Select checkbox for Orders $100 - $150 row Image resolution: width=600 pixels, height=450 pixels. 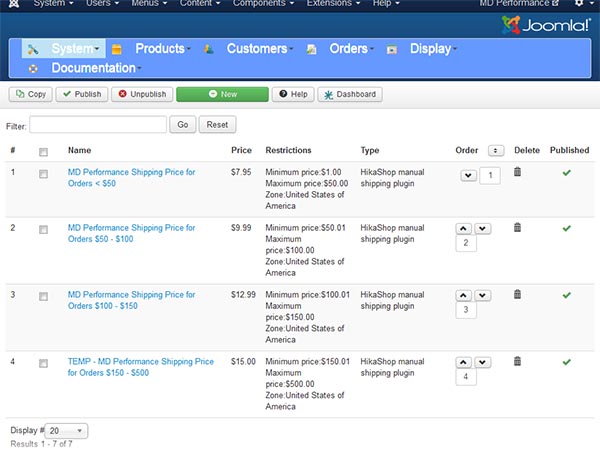(x=44, y=297)
